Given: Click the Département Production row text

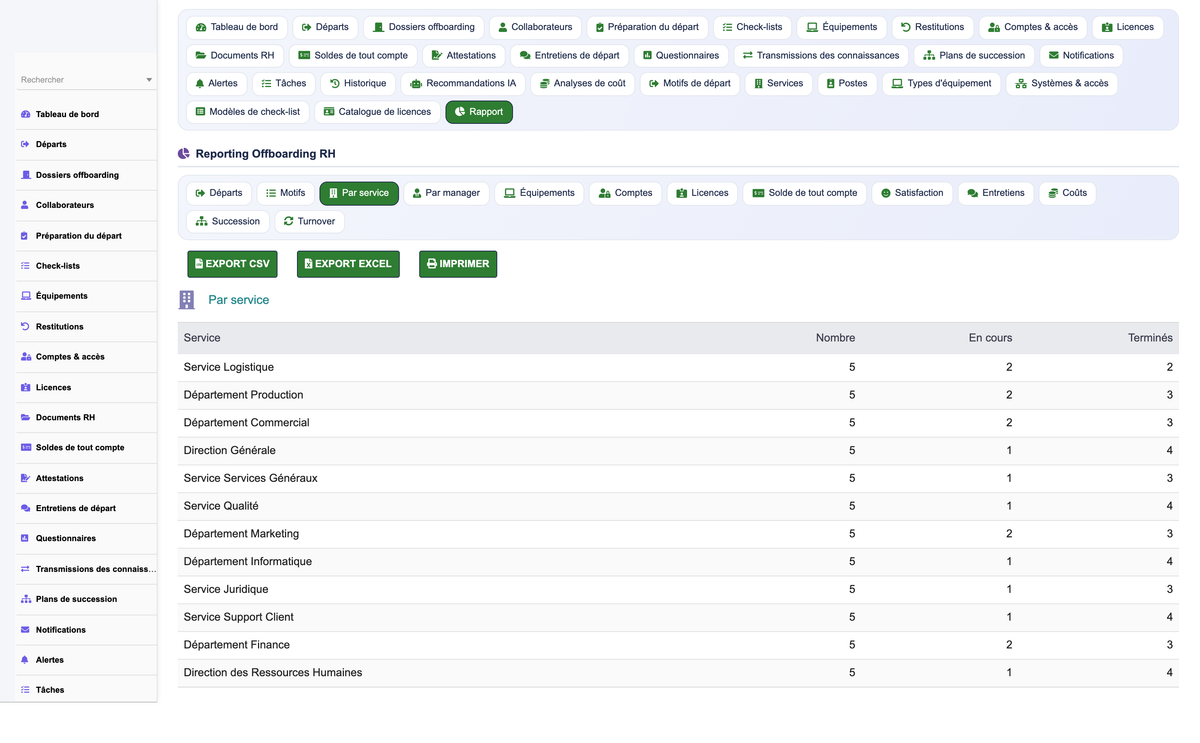Looking at the screenshot, I should click(243, 395).
